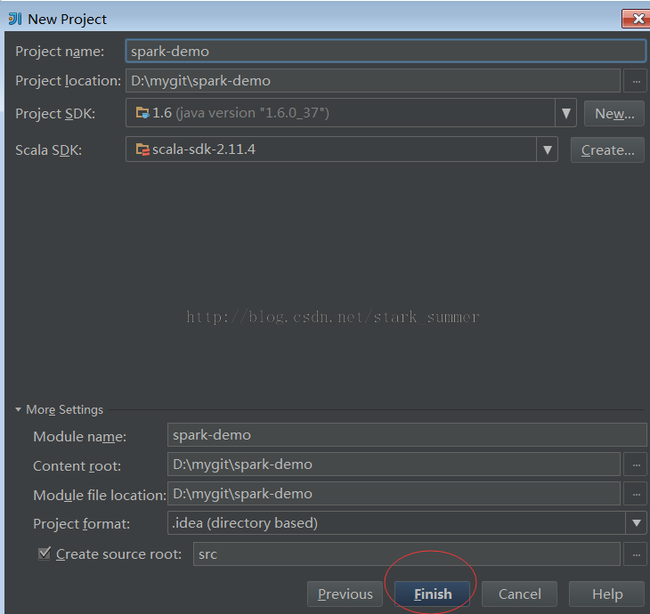Screen dimensions: 650x614
Task: Click the 'Scala SDK:' label
Action: (49, 150)
